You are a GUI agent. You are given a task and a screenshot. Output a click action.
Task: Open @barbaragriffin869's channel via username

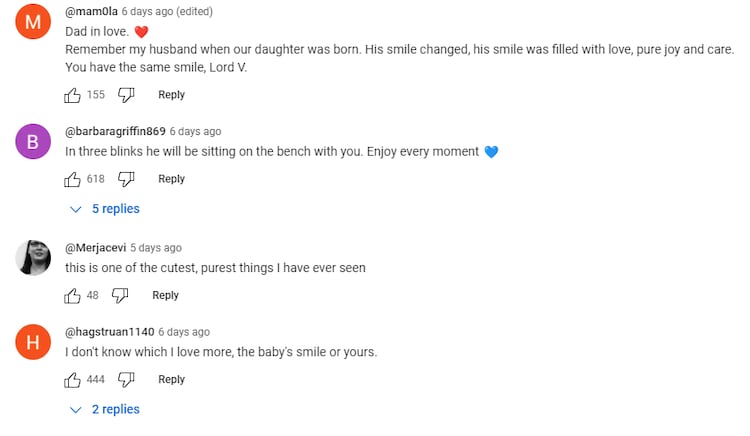click(x=115, y=131)
